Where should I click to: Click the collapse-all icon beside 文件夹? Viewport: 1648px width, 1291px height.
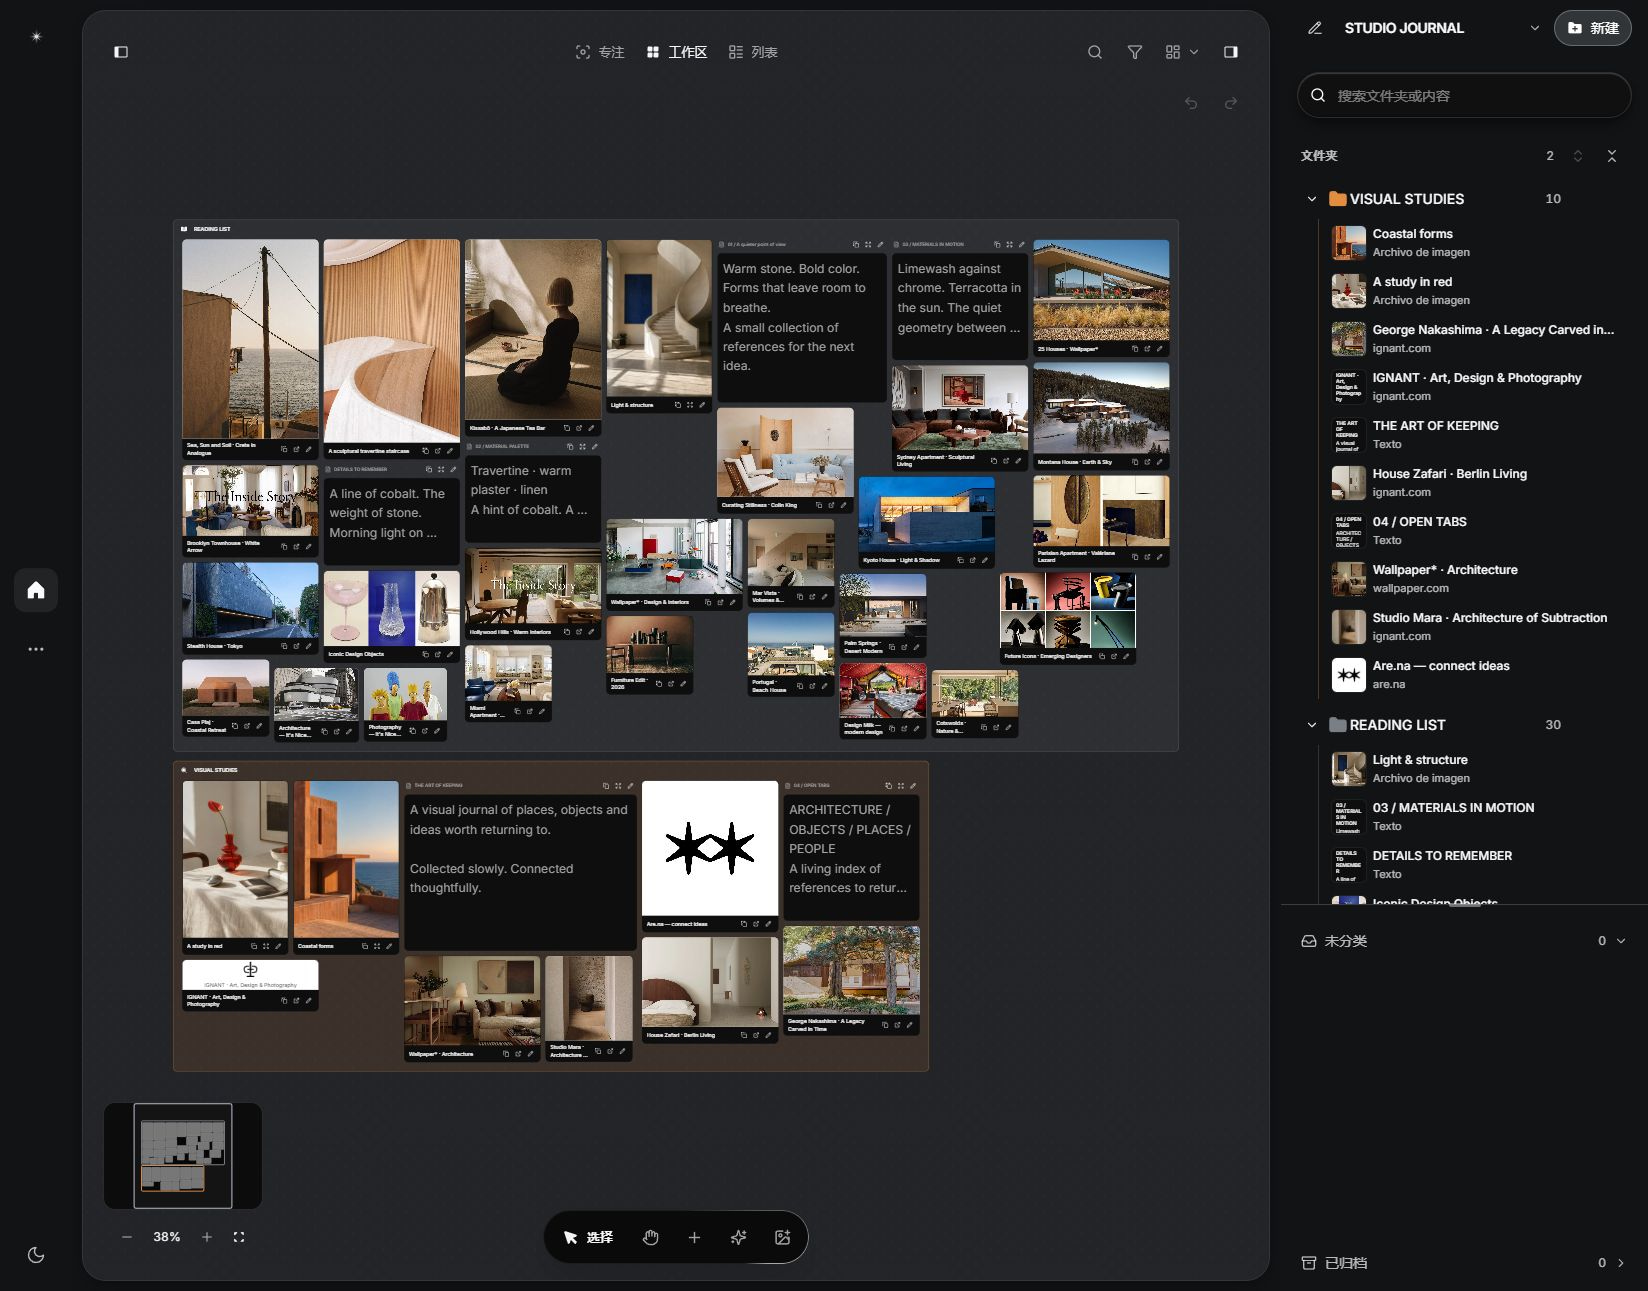click(x=1612, y=156)
